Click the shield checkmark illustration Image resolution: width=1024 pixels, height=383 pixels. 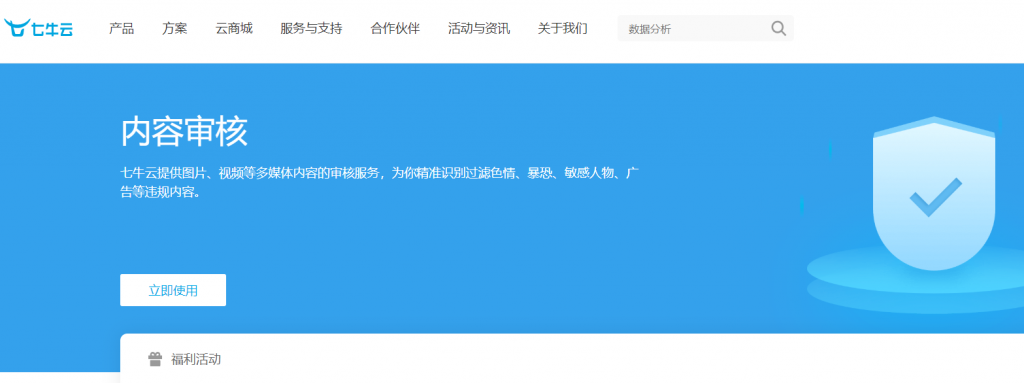point(934,193)
